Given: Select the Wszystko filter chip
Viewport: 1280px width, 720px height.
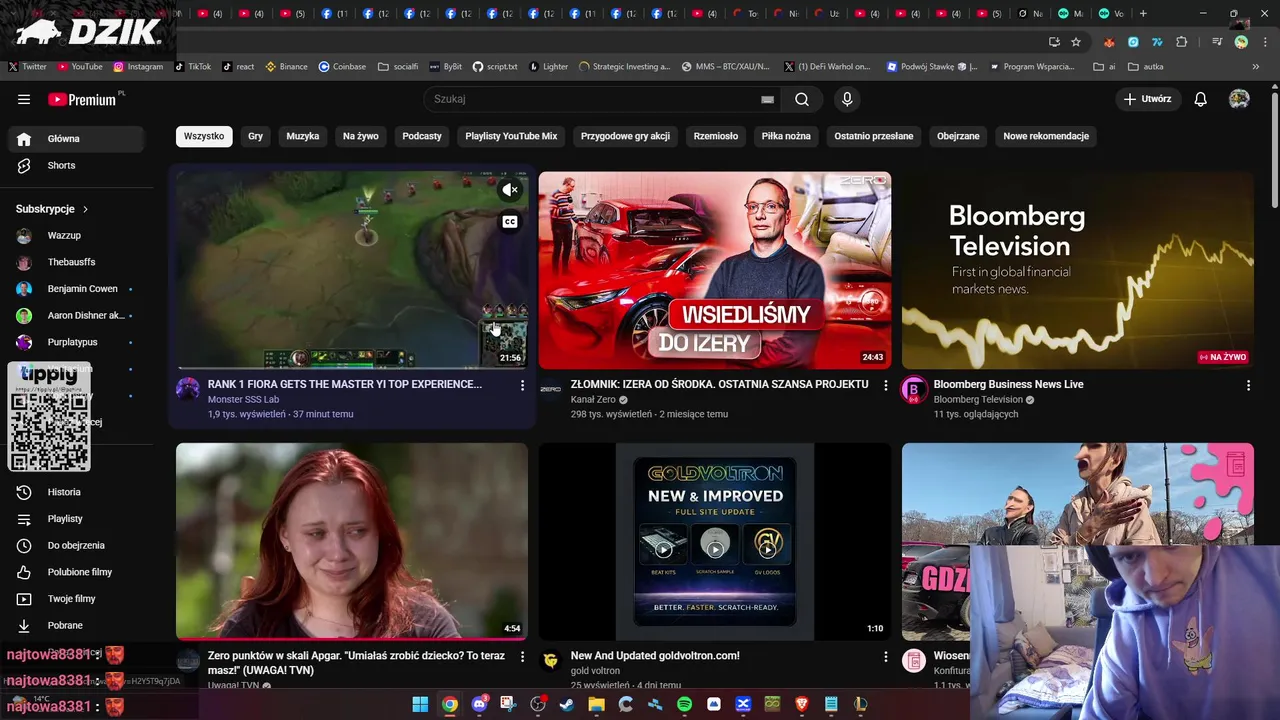Looking at the screenshot, I should pyautogui.click(x=204, y=136).
